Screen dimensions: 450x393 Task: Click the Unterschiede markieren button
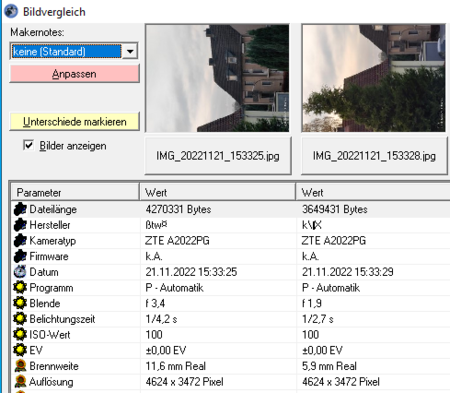point(74,122)
